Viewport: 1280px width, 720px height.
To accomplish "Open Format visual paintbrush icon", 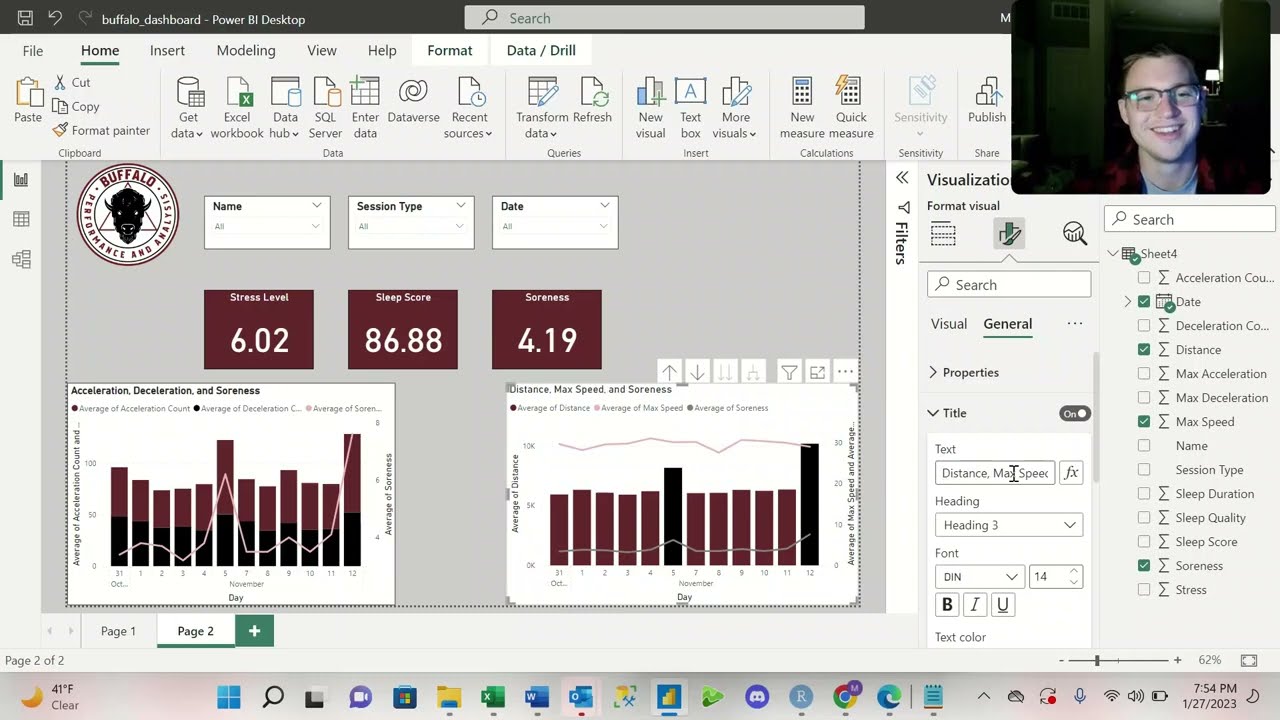I will point(1009,234).
